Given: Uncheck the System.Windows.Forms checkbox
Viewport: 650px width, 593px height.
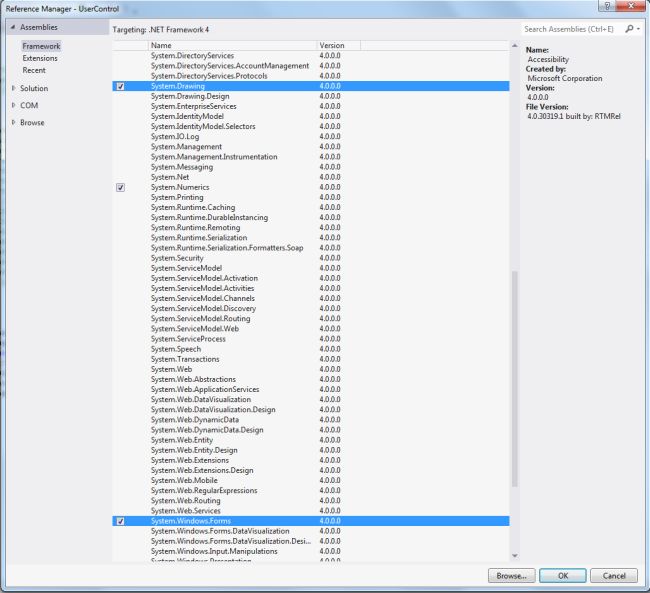Looking at the screenshot, I should [120, 521].
